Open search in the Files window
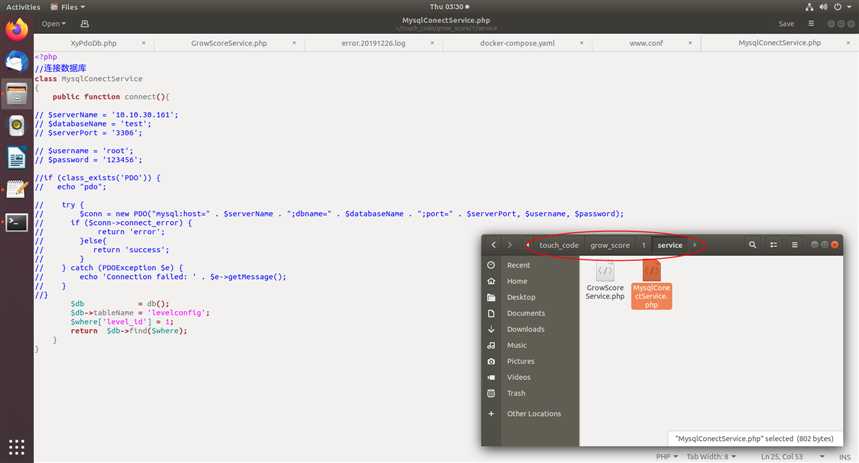Screen dimensions: 859x463 click(x=752, y=245)
